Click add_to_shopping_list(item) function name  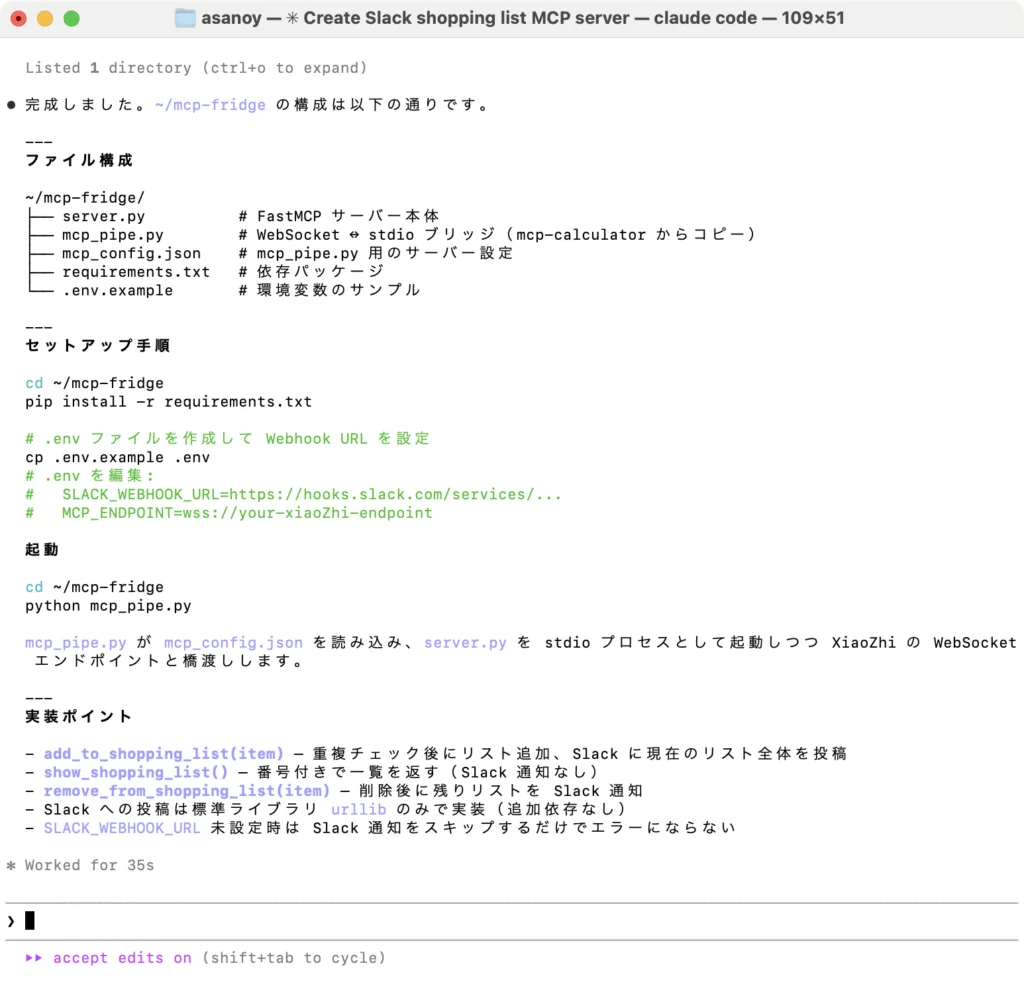point(164,754)
